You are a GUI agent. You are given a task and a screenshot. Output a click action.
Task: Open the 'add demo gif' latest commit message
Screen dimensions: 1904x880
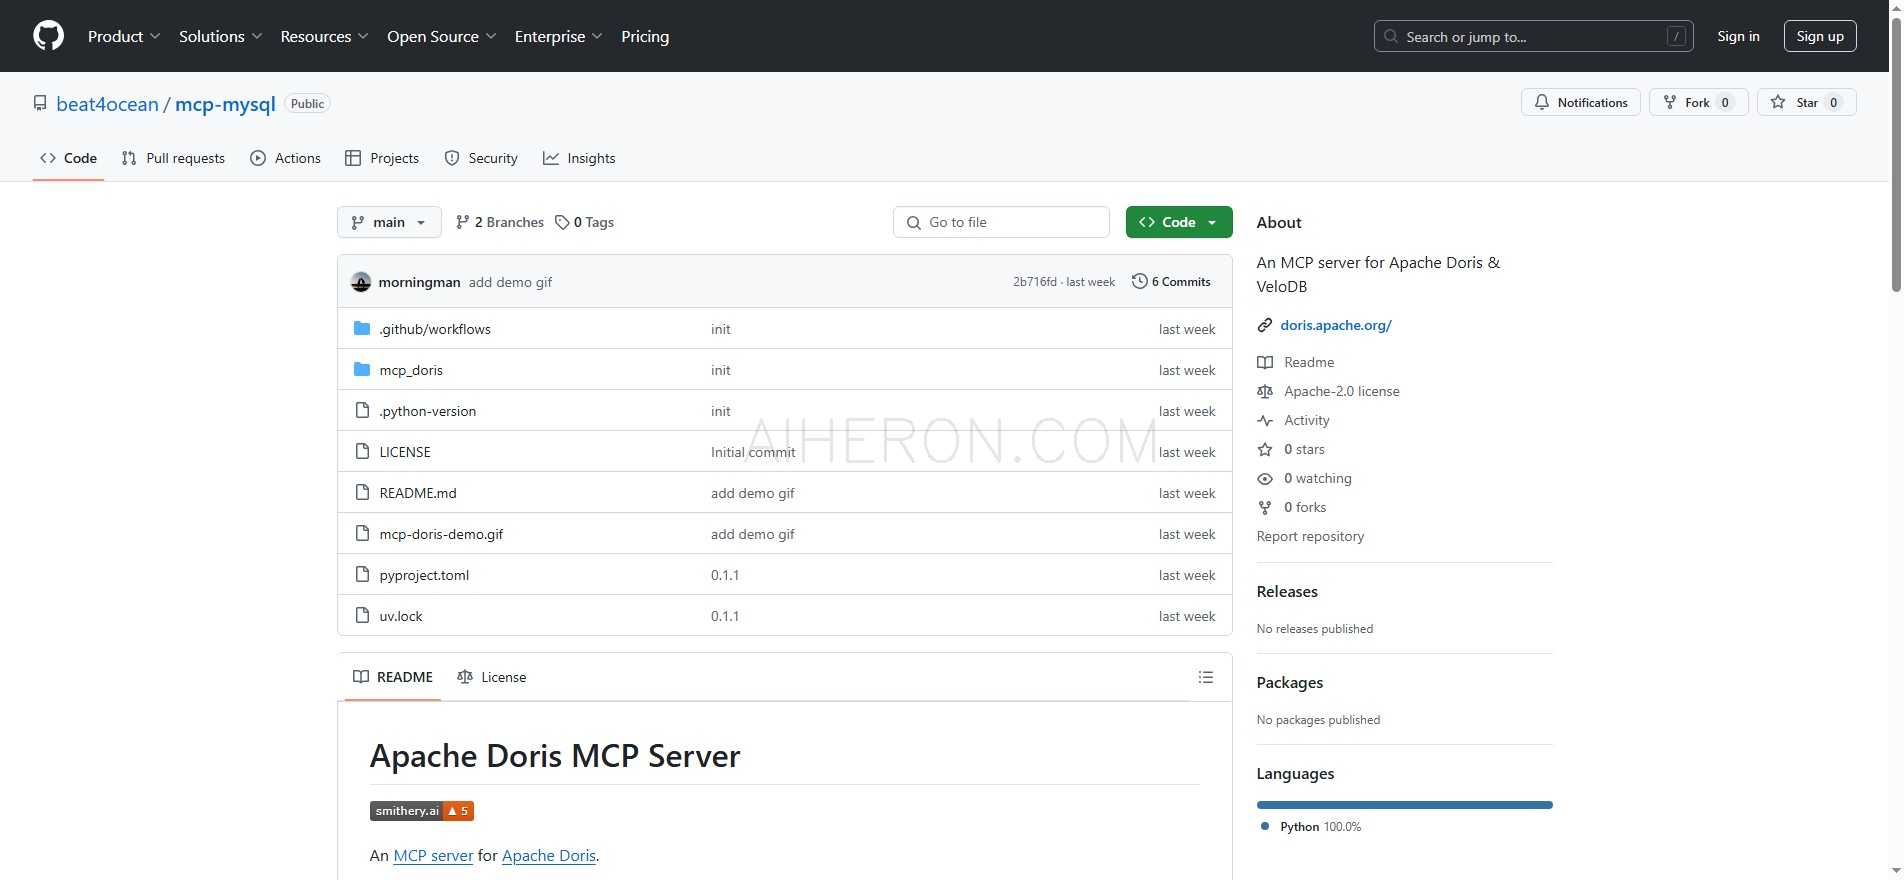[510, 282]
